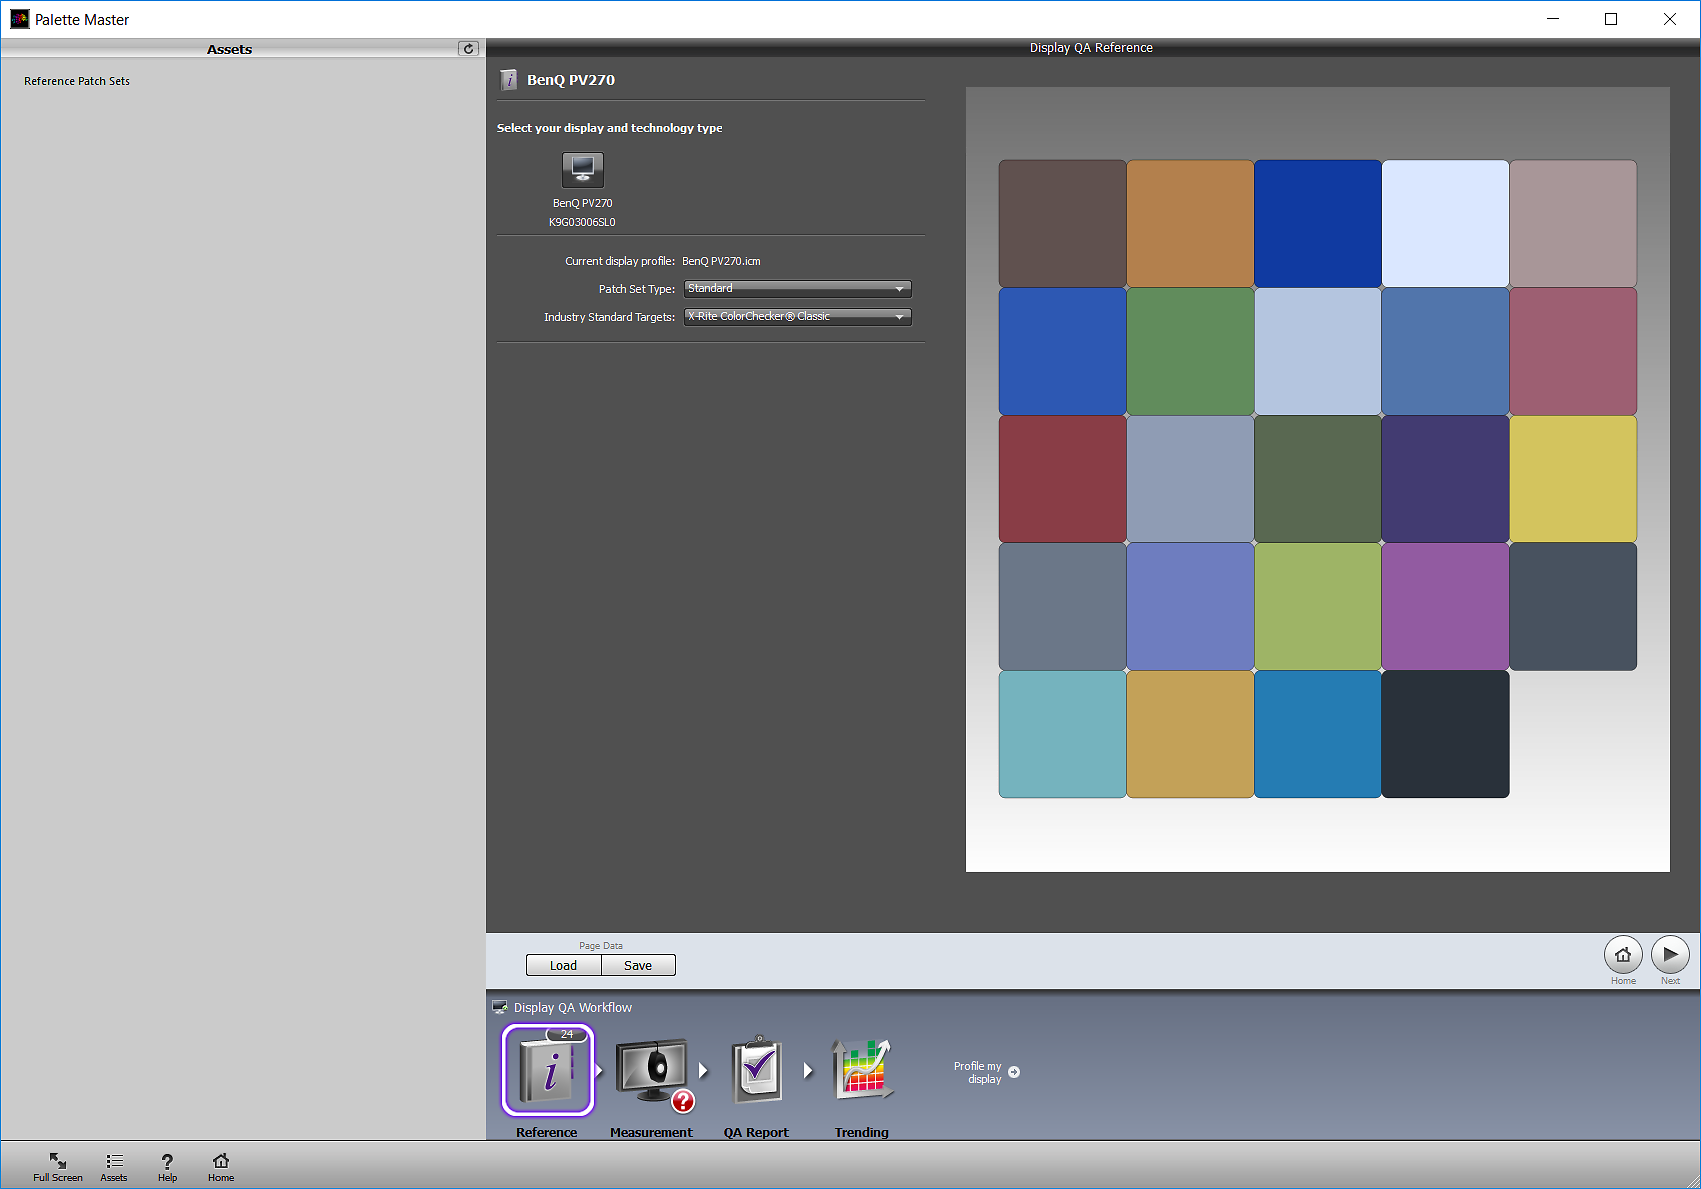Open the Assets icon in the bottom bar
The image size is (1701, 1189).
[113, 1163]
